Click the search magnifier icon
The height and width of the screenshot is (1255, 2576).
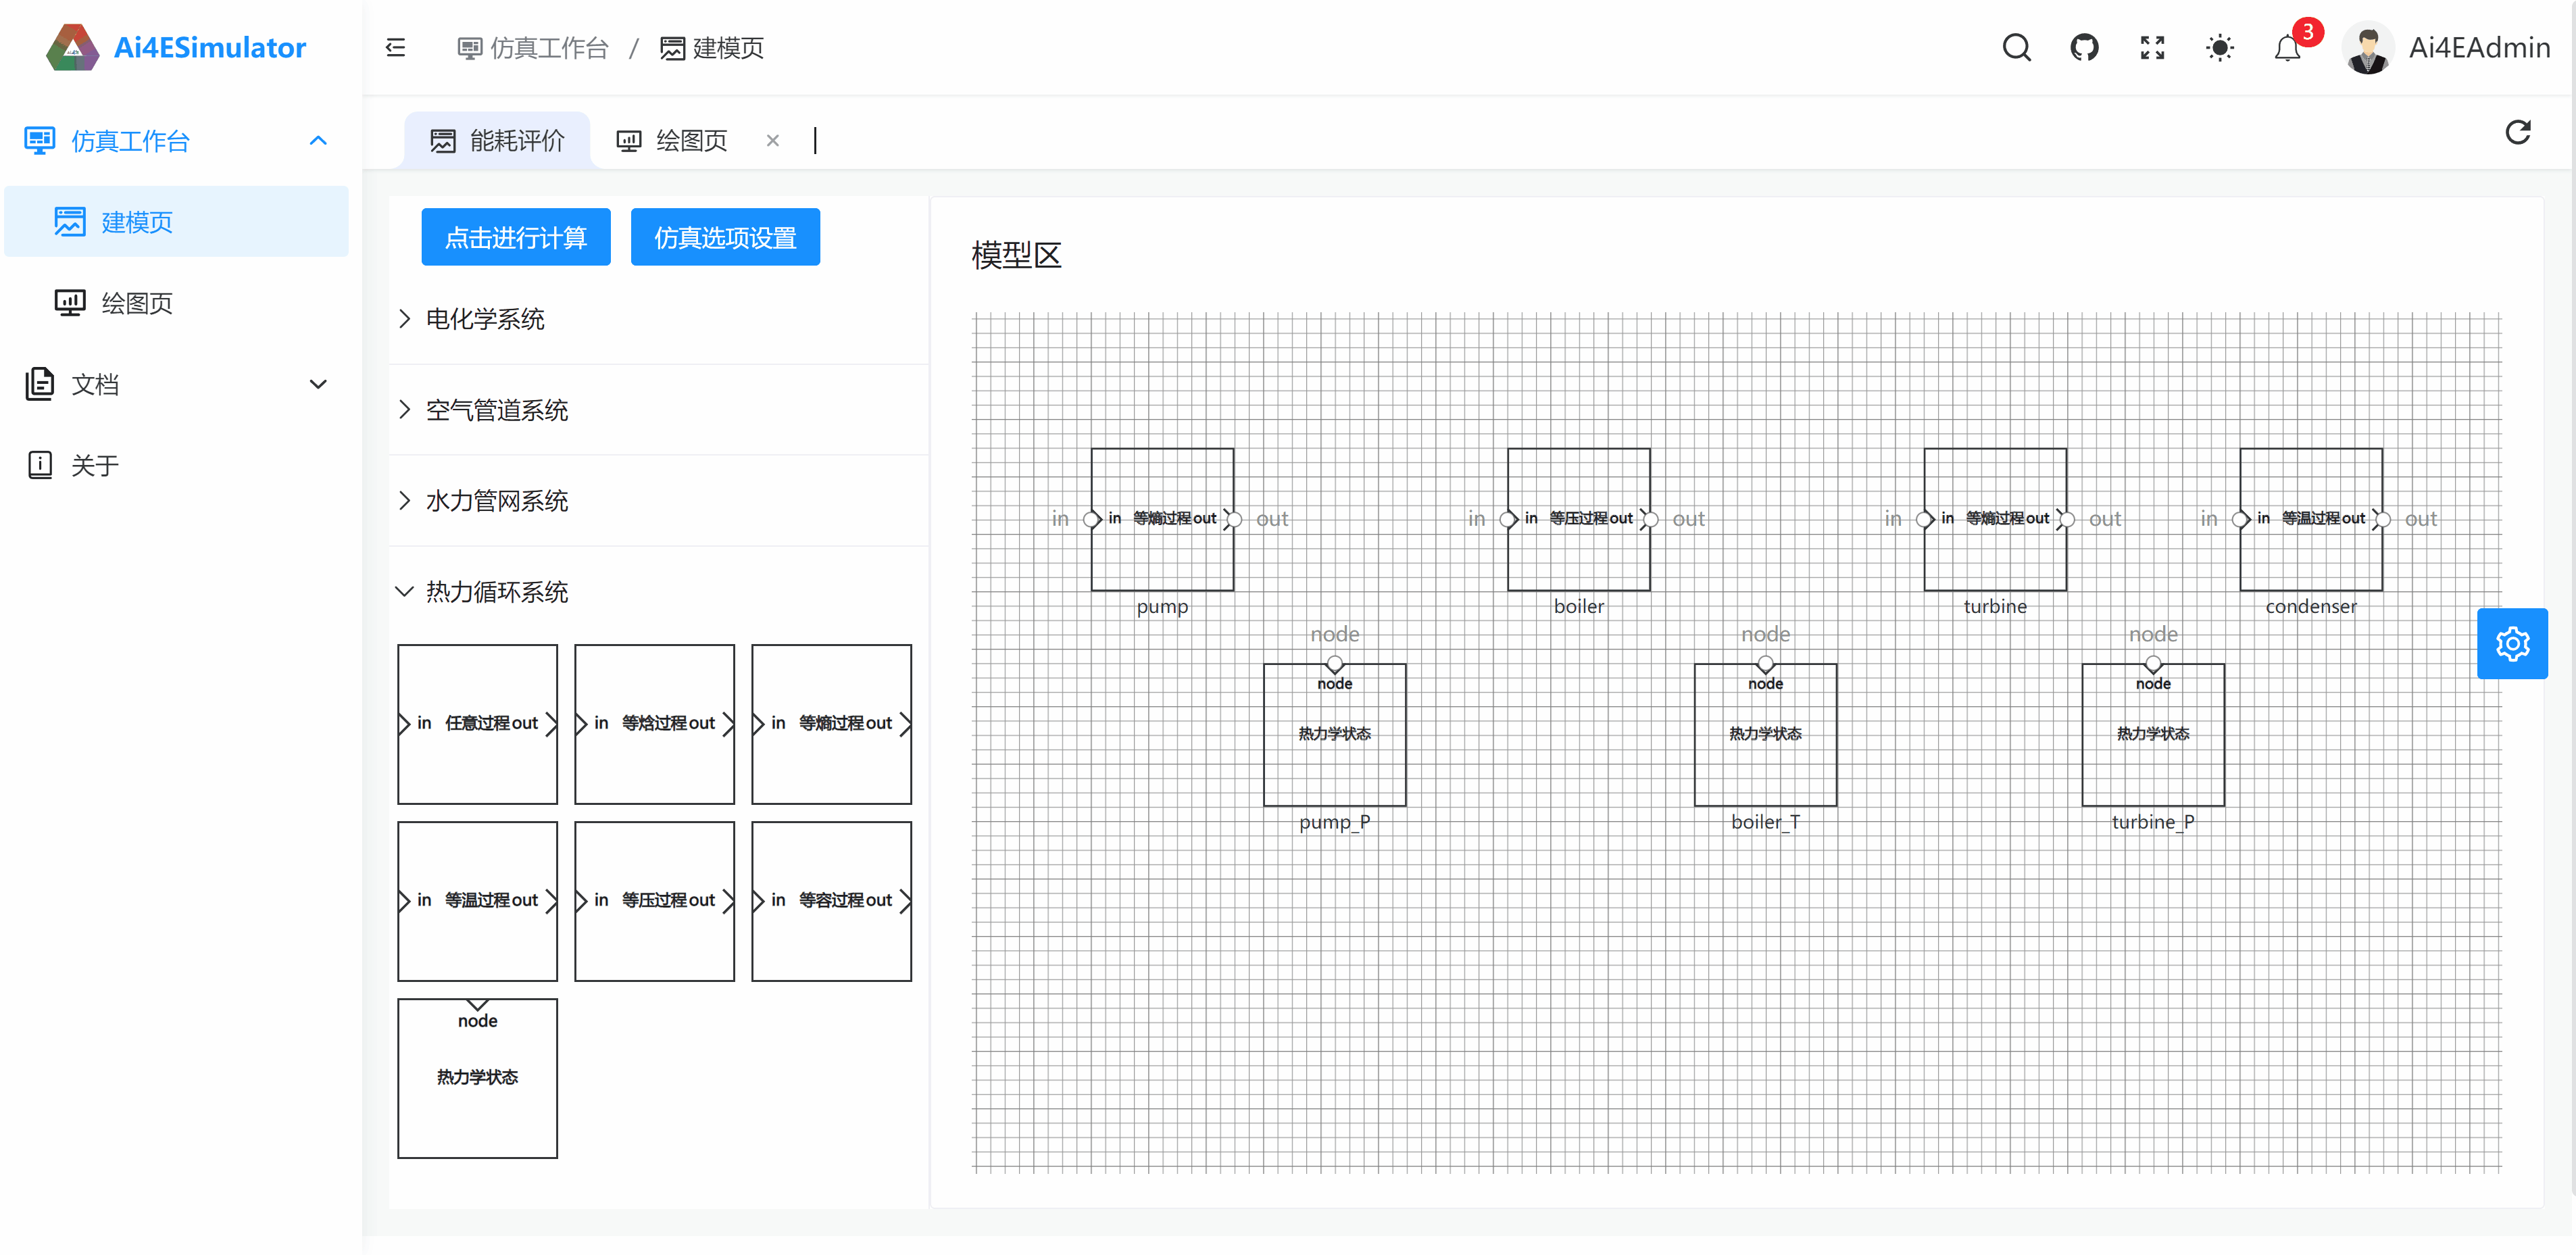pos(2016,47)
